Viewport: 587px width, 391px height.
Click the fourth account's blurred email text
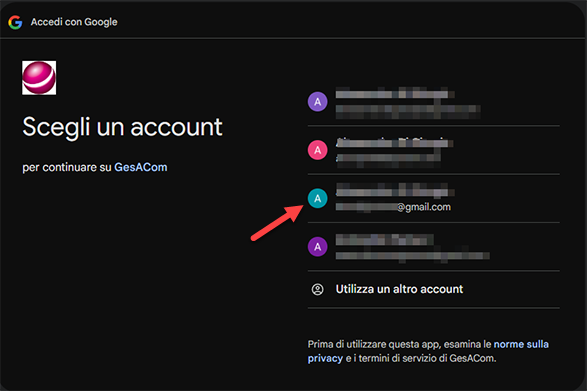[413, 256]
